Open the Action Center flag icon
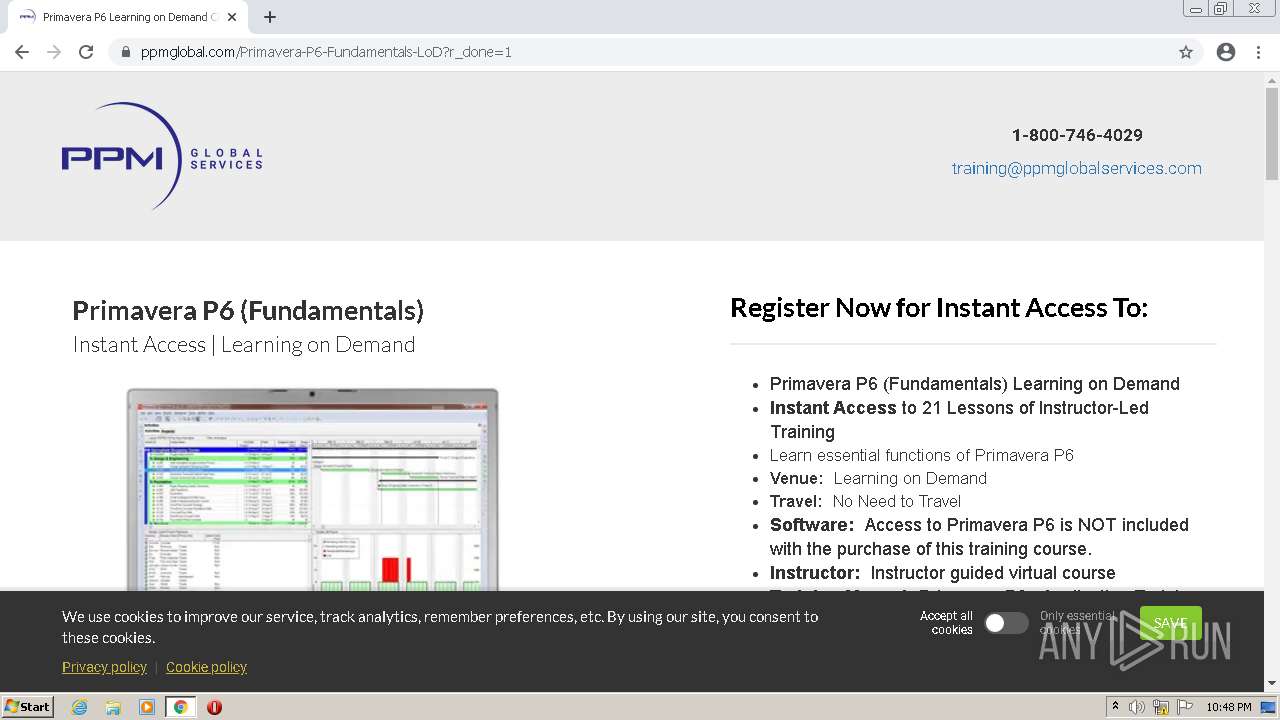The width and height of the screenshot is (1280, 720). click(1184, 707)
